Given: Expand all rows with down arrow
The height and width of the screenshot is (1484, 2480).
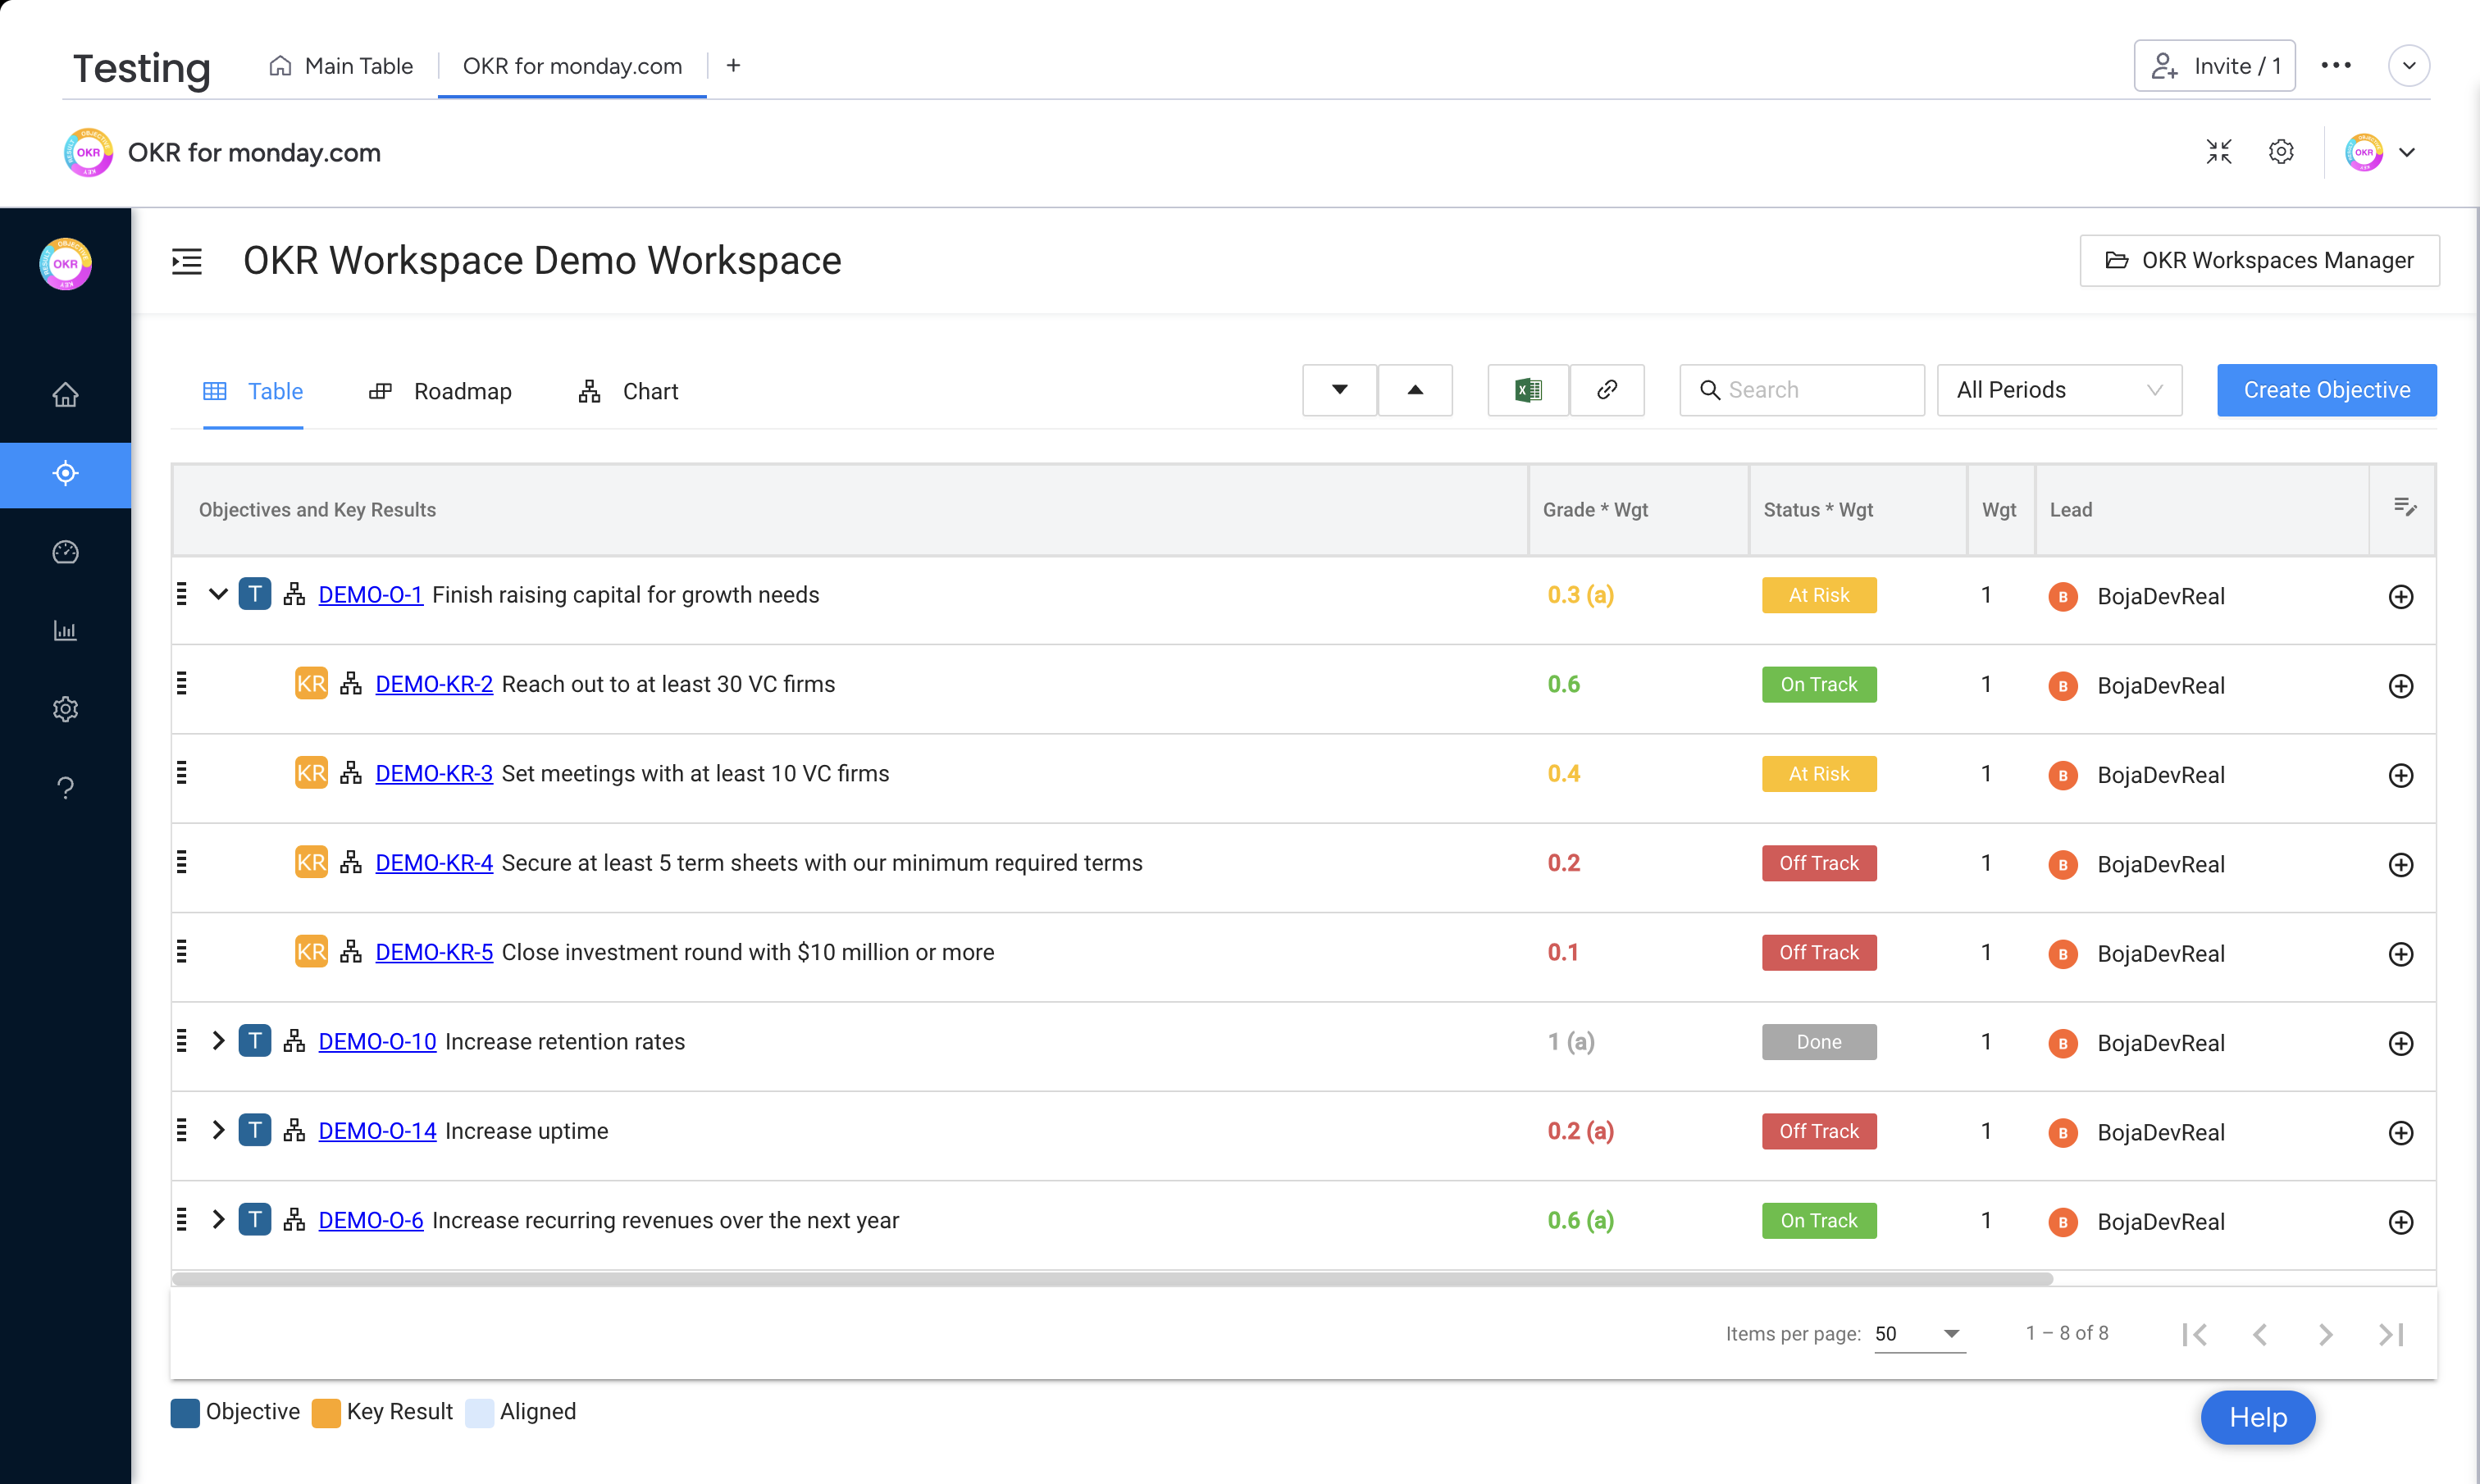Looking at the screenshot, I should point(1339,390).
